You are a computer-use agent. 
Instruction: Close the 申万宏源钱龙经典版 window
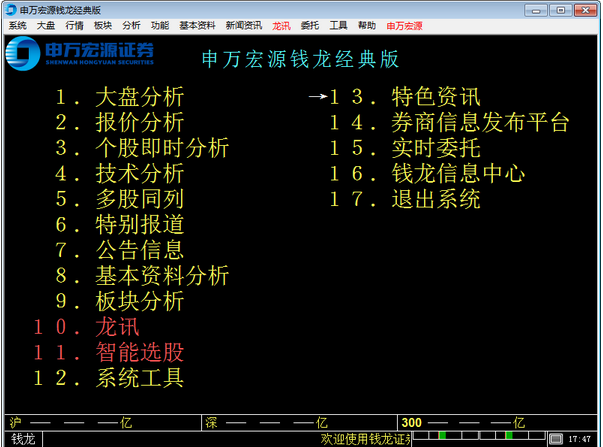click(585, 10)
